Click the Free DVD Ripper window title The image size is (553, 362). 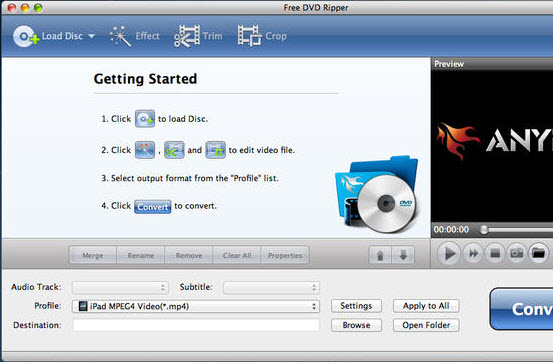(316, 7)
